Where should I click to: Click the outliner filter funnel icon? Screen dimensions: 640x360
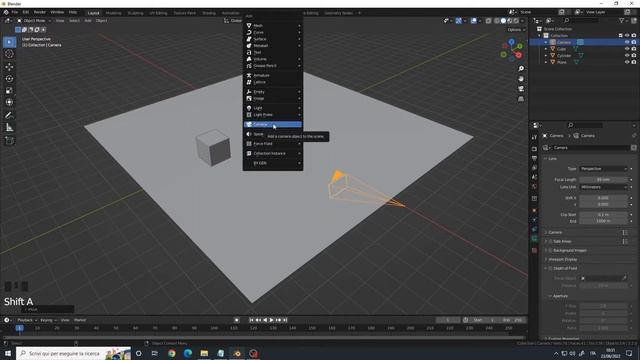coord(621,20)
